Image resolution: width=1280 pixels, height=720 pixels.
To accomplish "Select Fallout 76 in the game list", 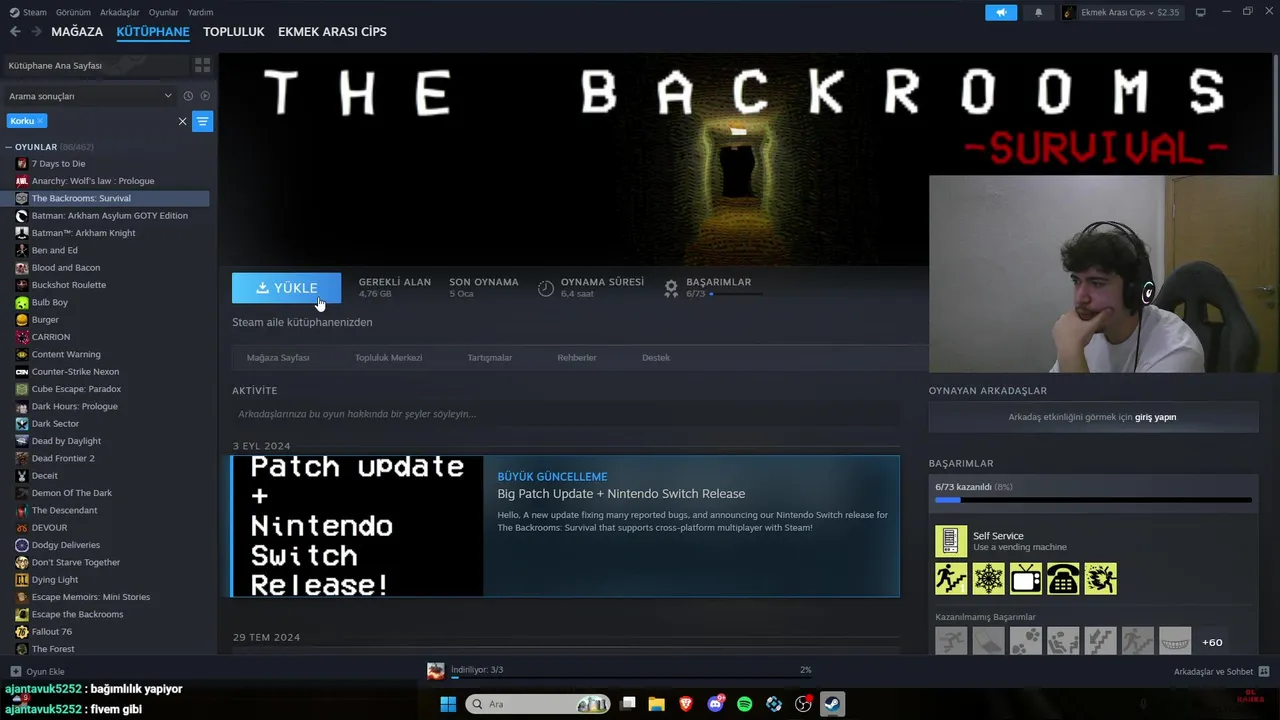I will pos(51,632).
